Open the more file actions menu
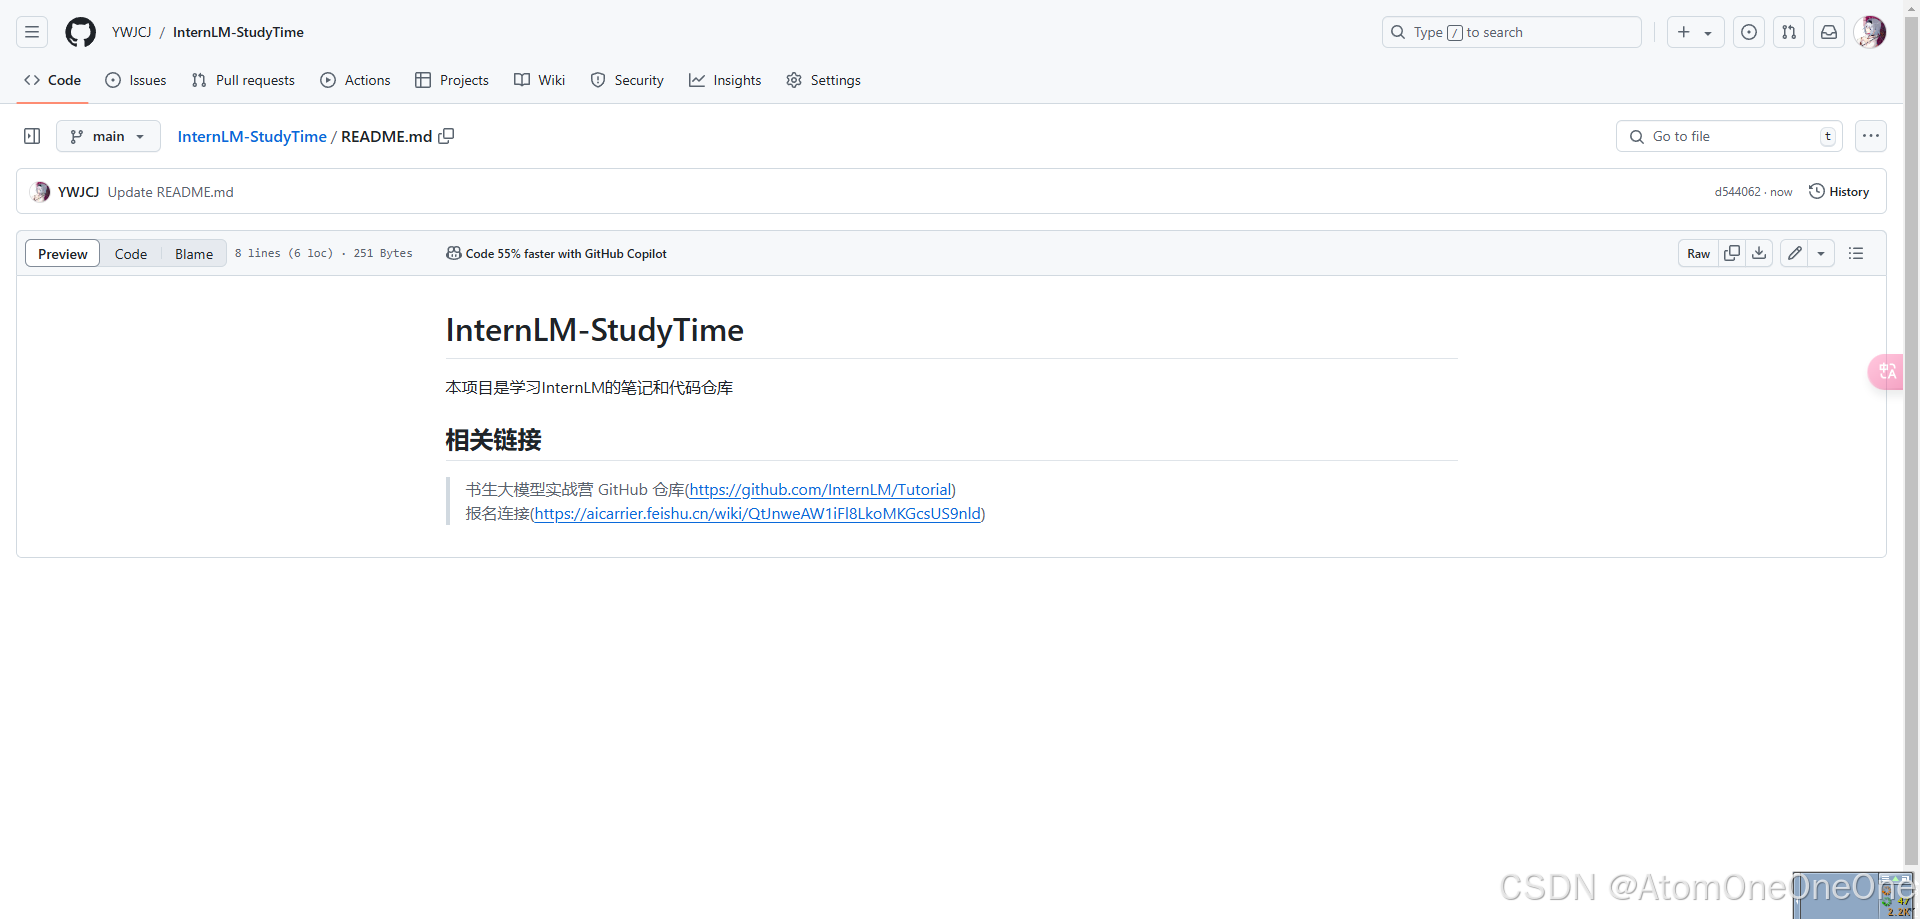Viewport: 1920px width, 919px height. [x=1871, y=136]
